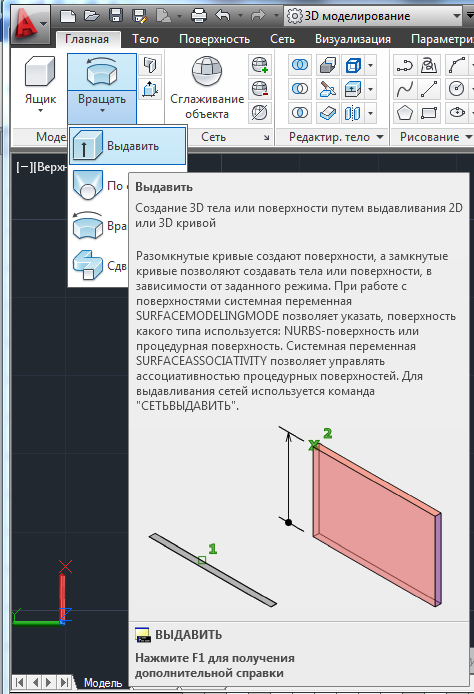Click the Press/Pull icon beside Вращать
The height and width of the screenshot is (694, 474).
[x=150, y=89]
